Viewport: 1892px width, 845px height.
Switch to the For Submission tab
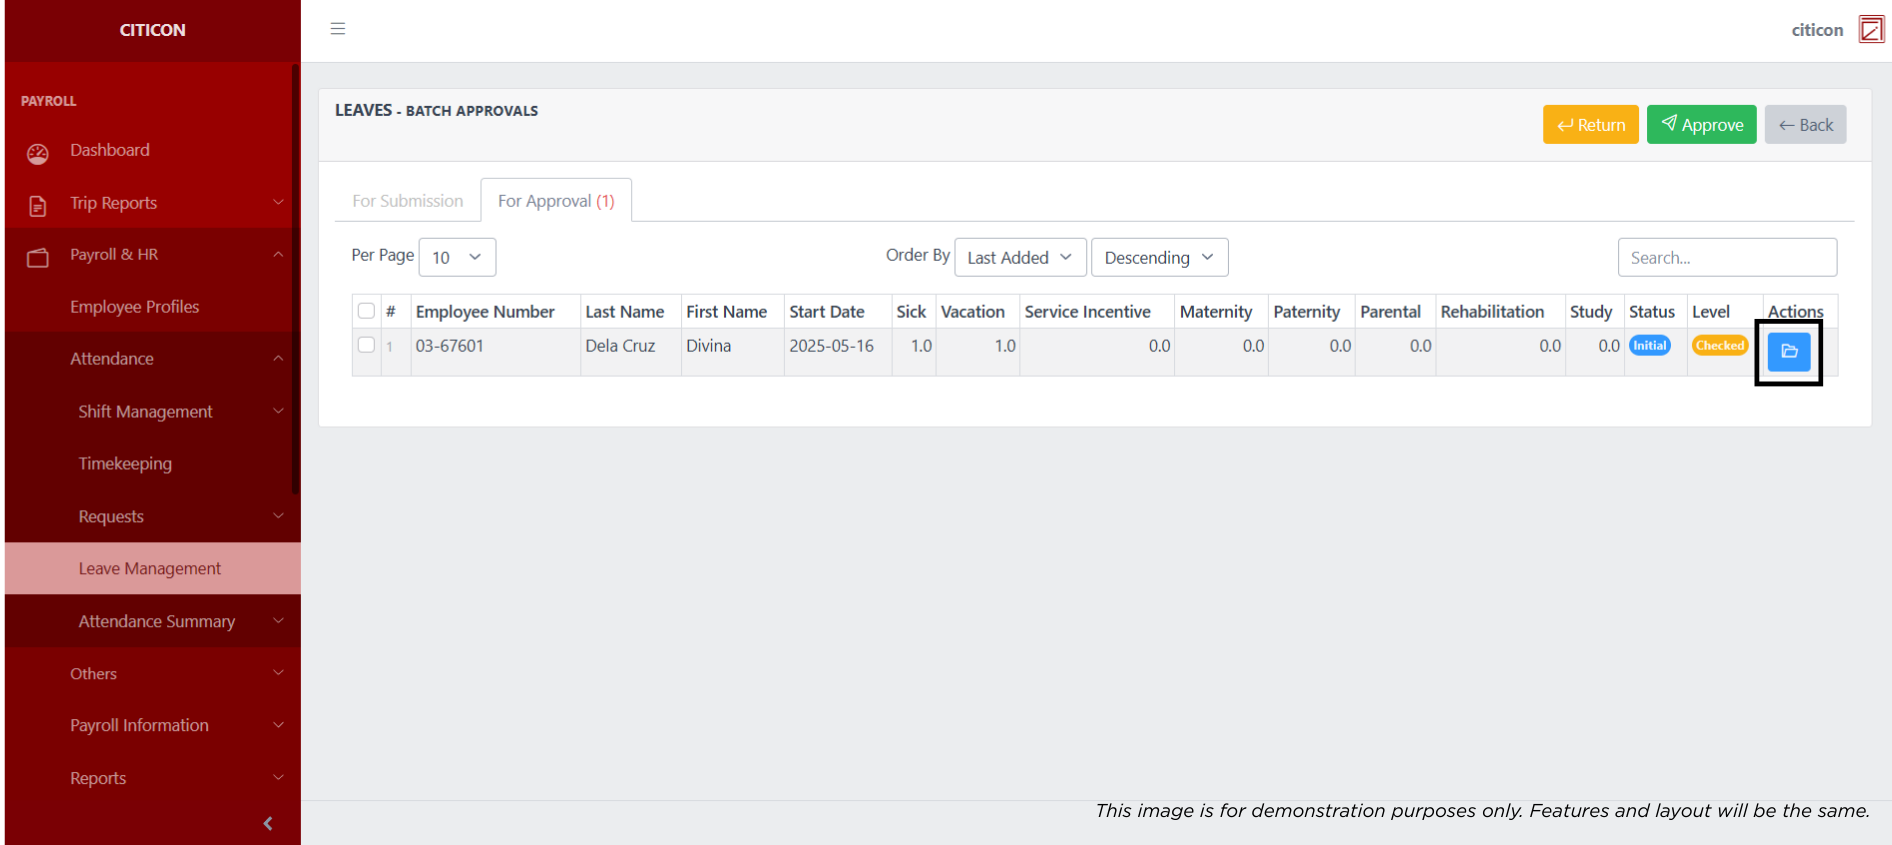[x=407, y=201]
